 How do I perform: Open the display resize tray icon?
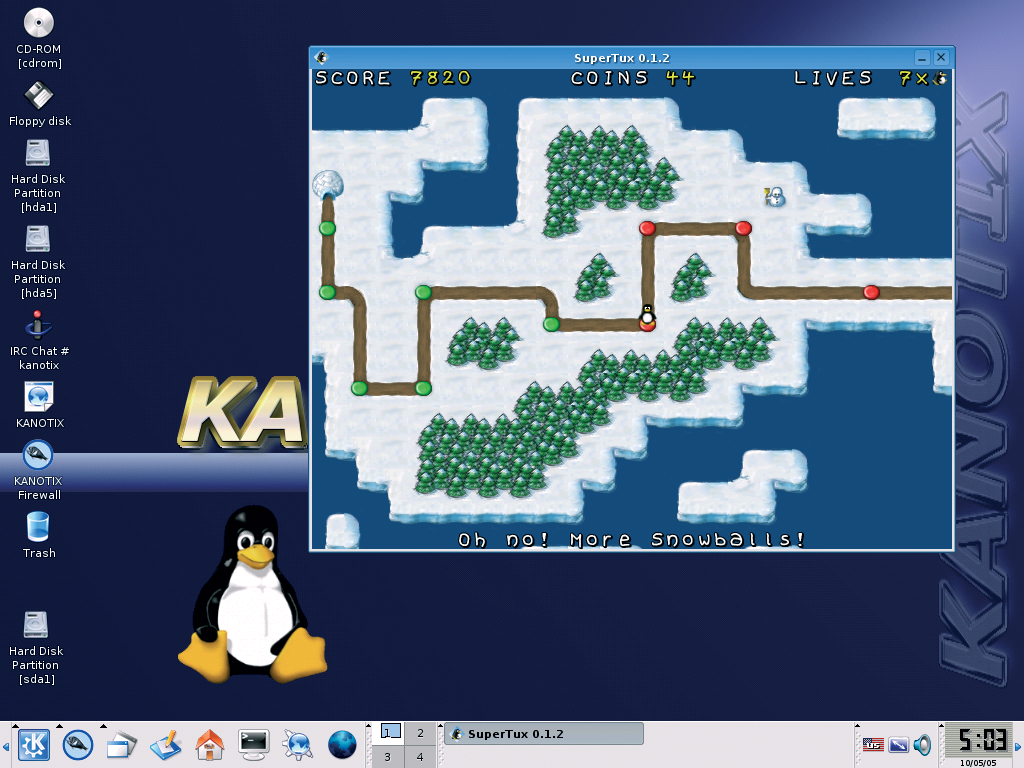(899, 744)
